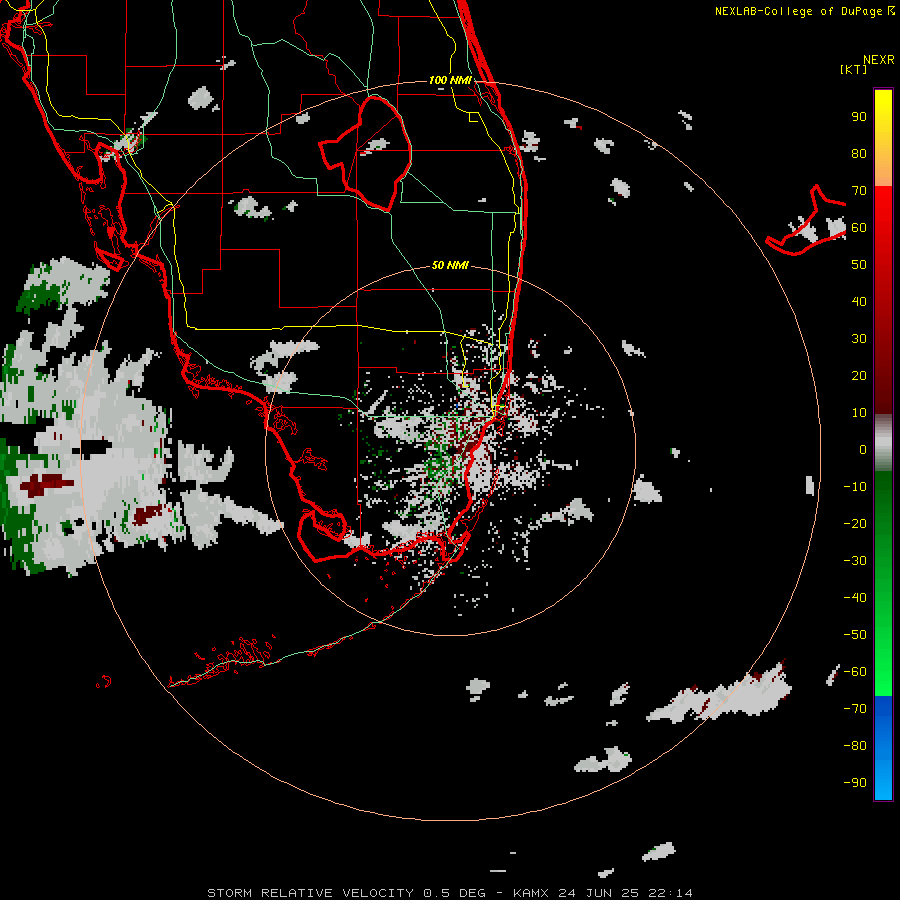Click the -90 knot scale label
The width and height of the screenshot is (900, 900).
[855, 783]
